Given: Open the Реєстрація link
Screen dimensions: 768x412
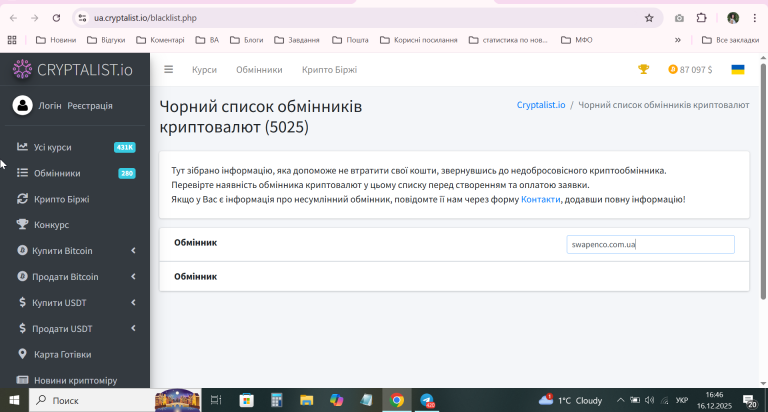Looking at the screenshot, I should [x=90, y=106].
